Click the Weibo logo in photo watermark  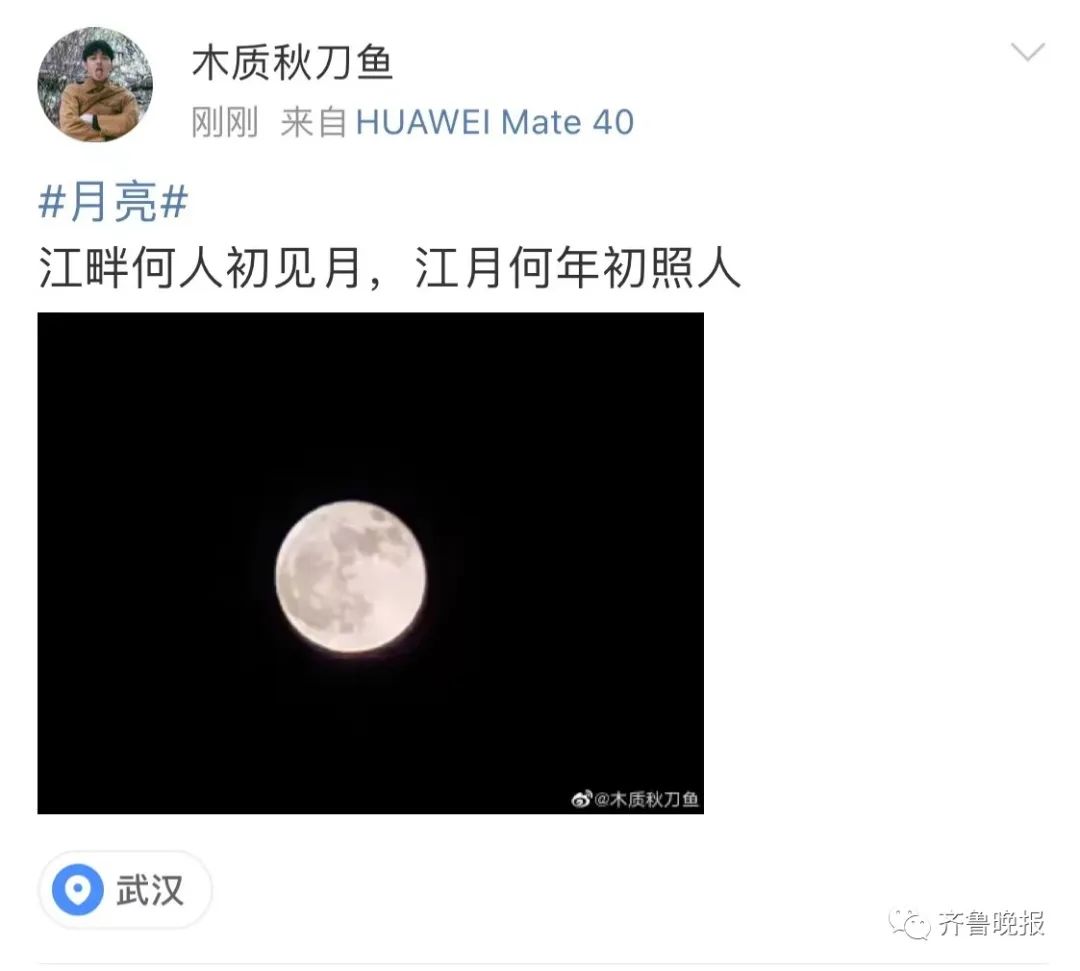pyautogui.click(x=581, y=799)
